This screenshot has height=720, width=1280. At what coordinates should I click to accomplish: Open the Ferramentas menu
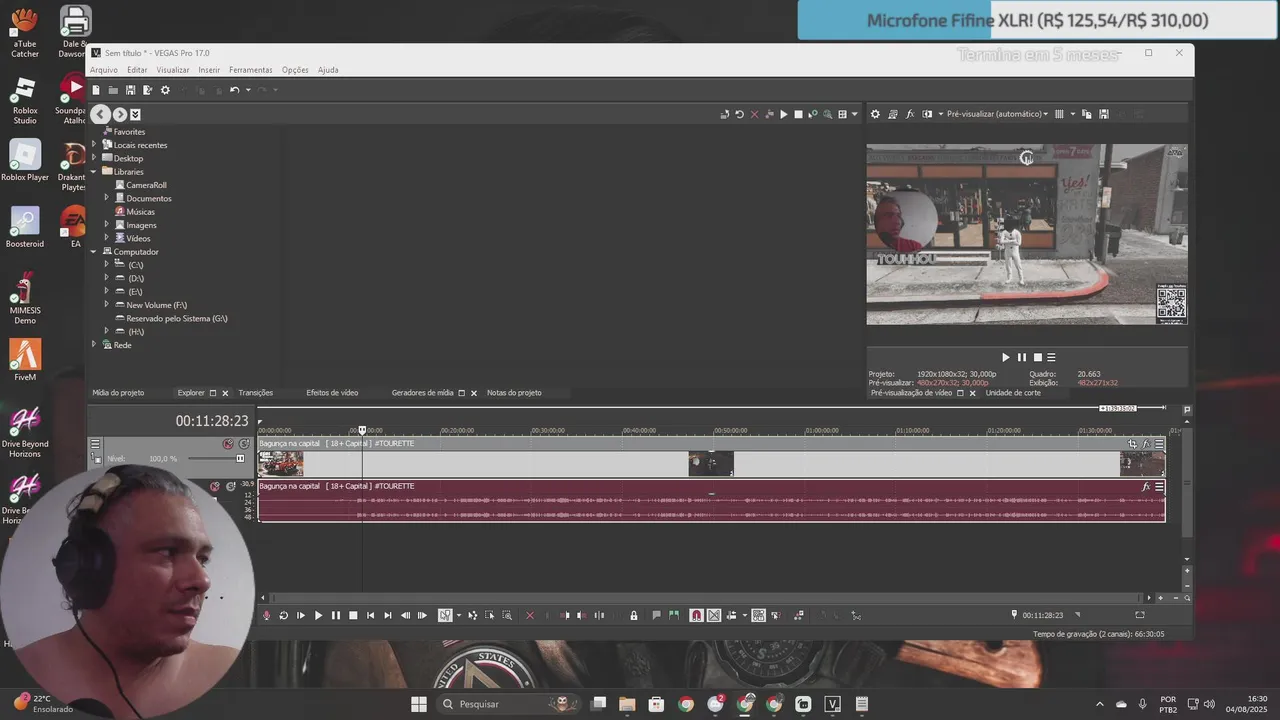coord(250,70)
